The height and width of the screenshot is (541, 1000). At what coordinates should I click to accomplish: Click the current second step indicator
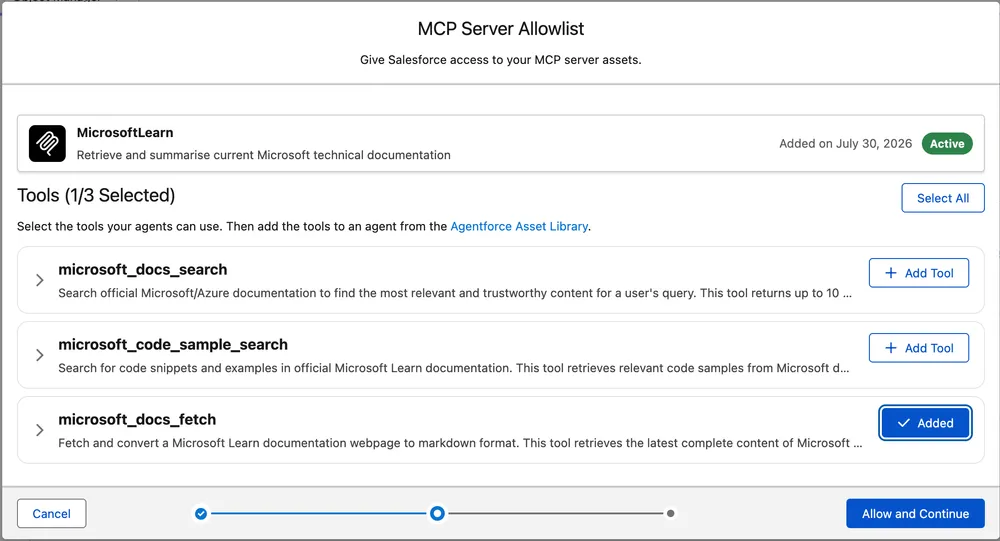(437, 514)
